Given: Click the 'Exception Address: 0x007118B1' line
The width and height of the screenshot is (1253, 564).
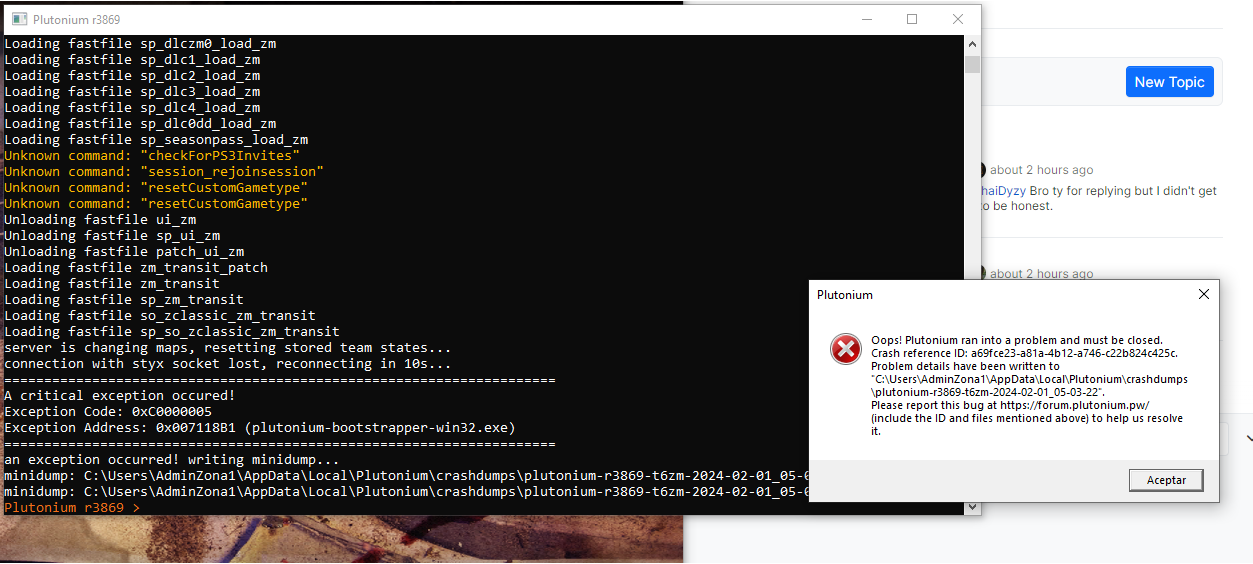Looking at the screenshot, I should 260,428.
